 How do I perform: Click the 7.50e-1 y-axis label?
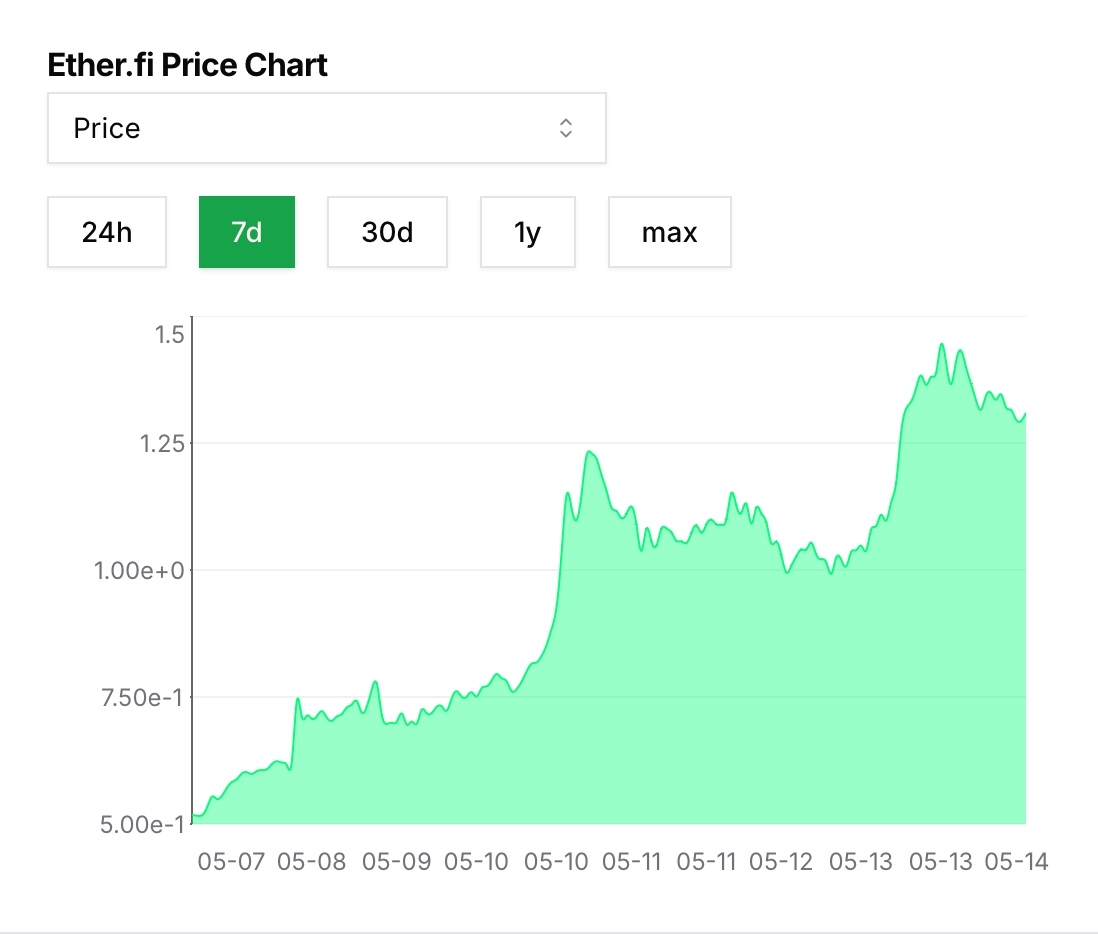click(x=142, y=697)
